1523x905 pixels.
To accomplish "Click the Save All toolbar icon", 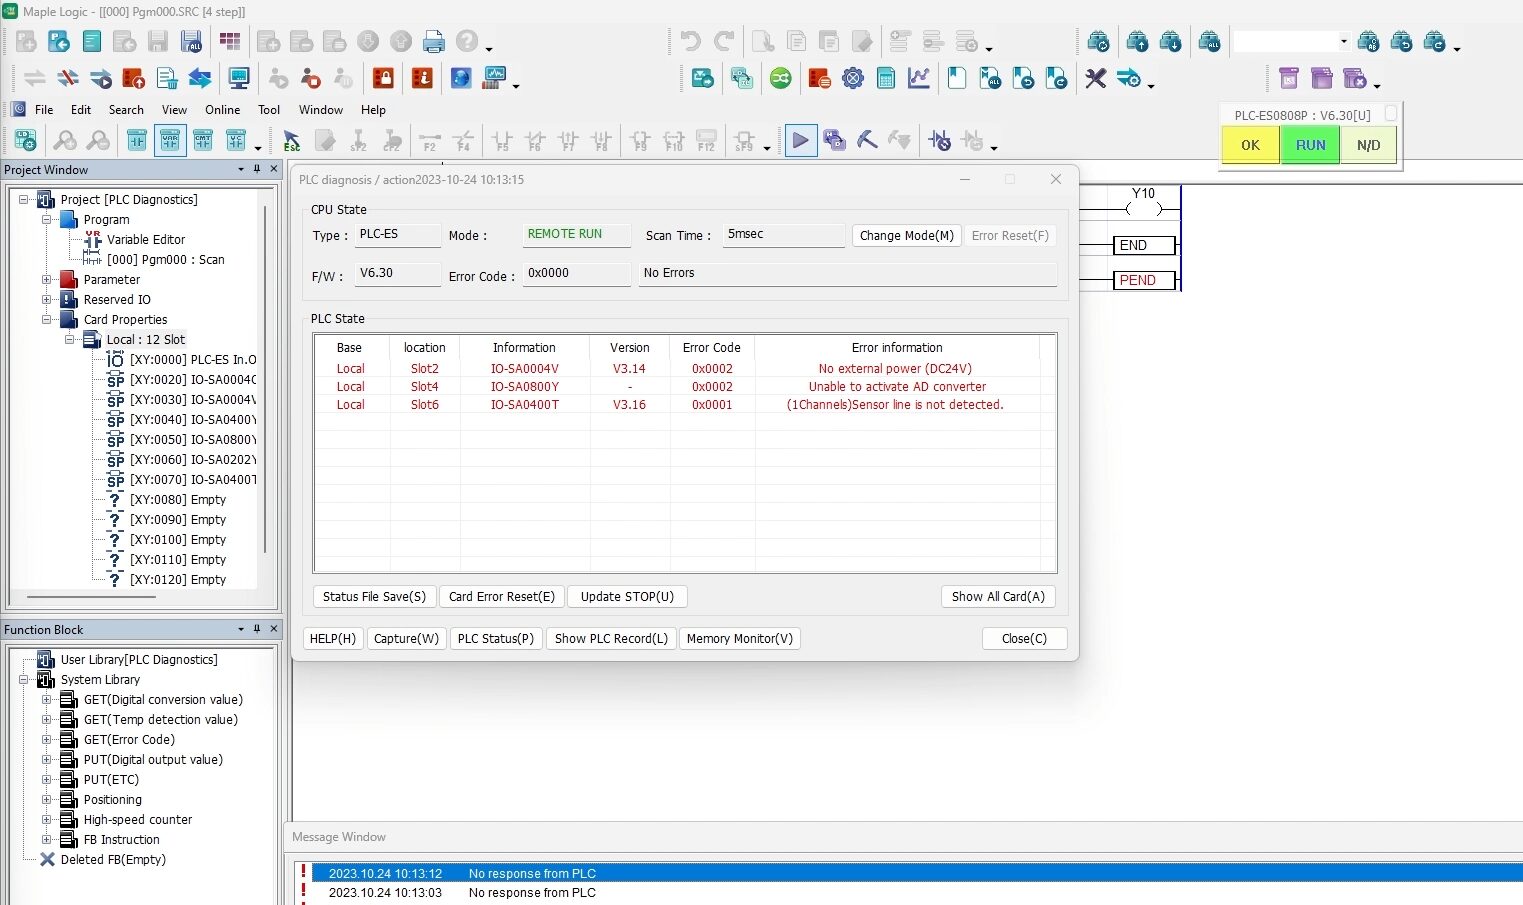I will (191, 41).
